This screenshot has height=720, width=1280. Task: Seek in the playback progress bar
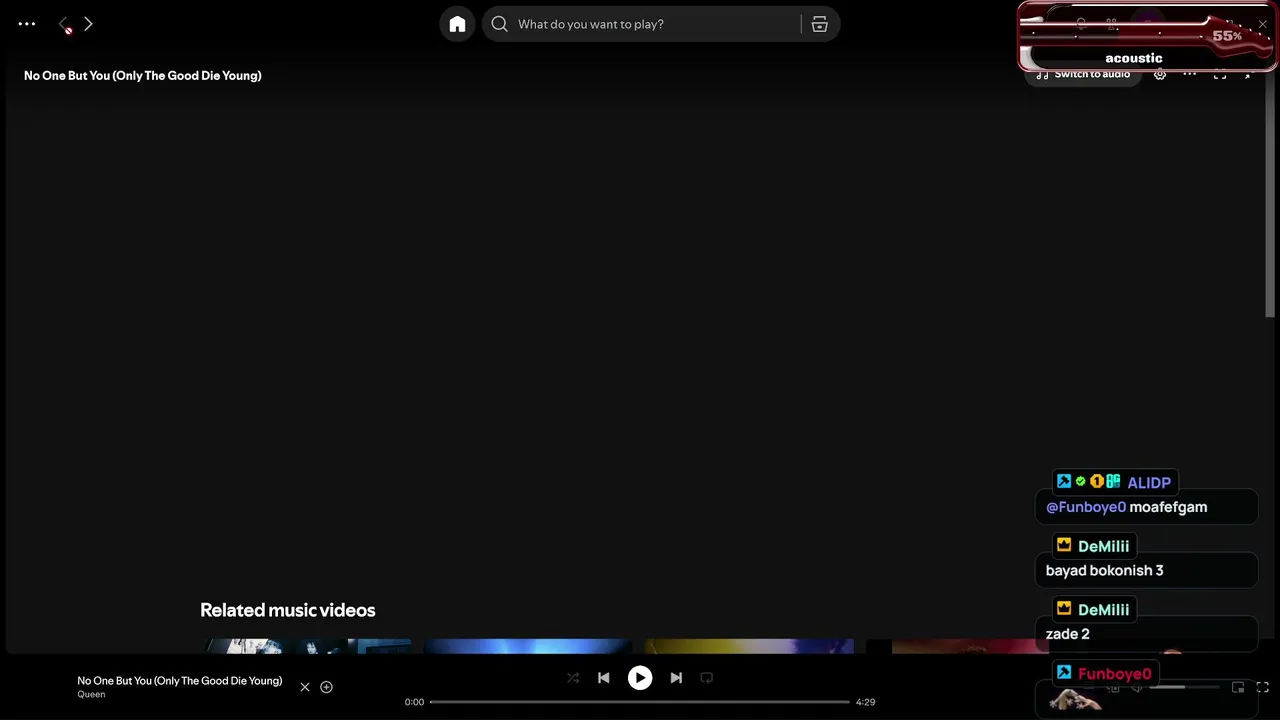[640, 702]
